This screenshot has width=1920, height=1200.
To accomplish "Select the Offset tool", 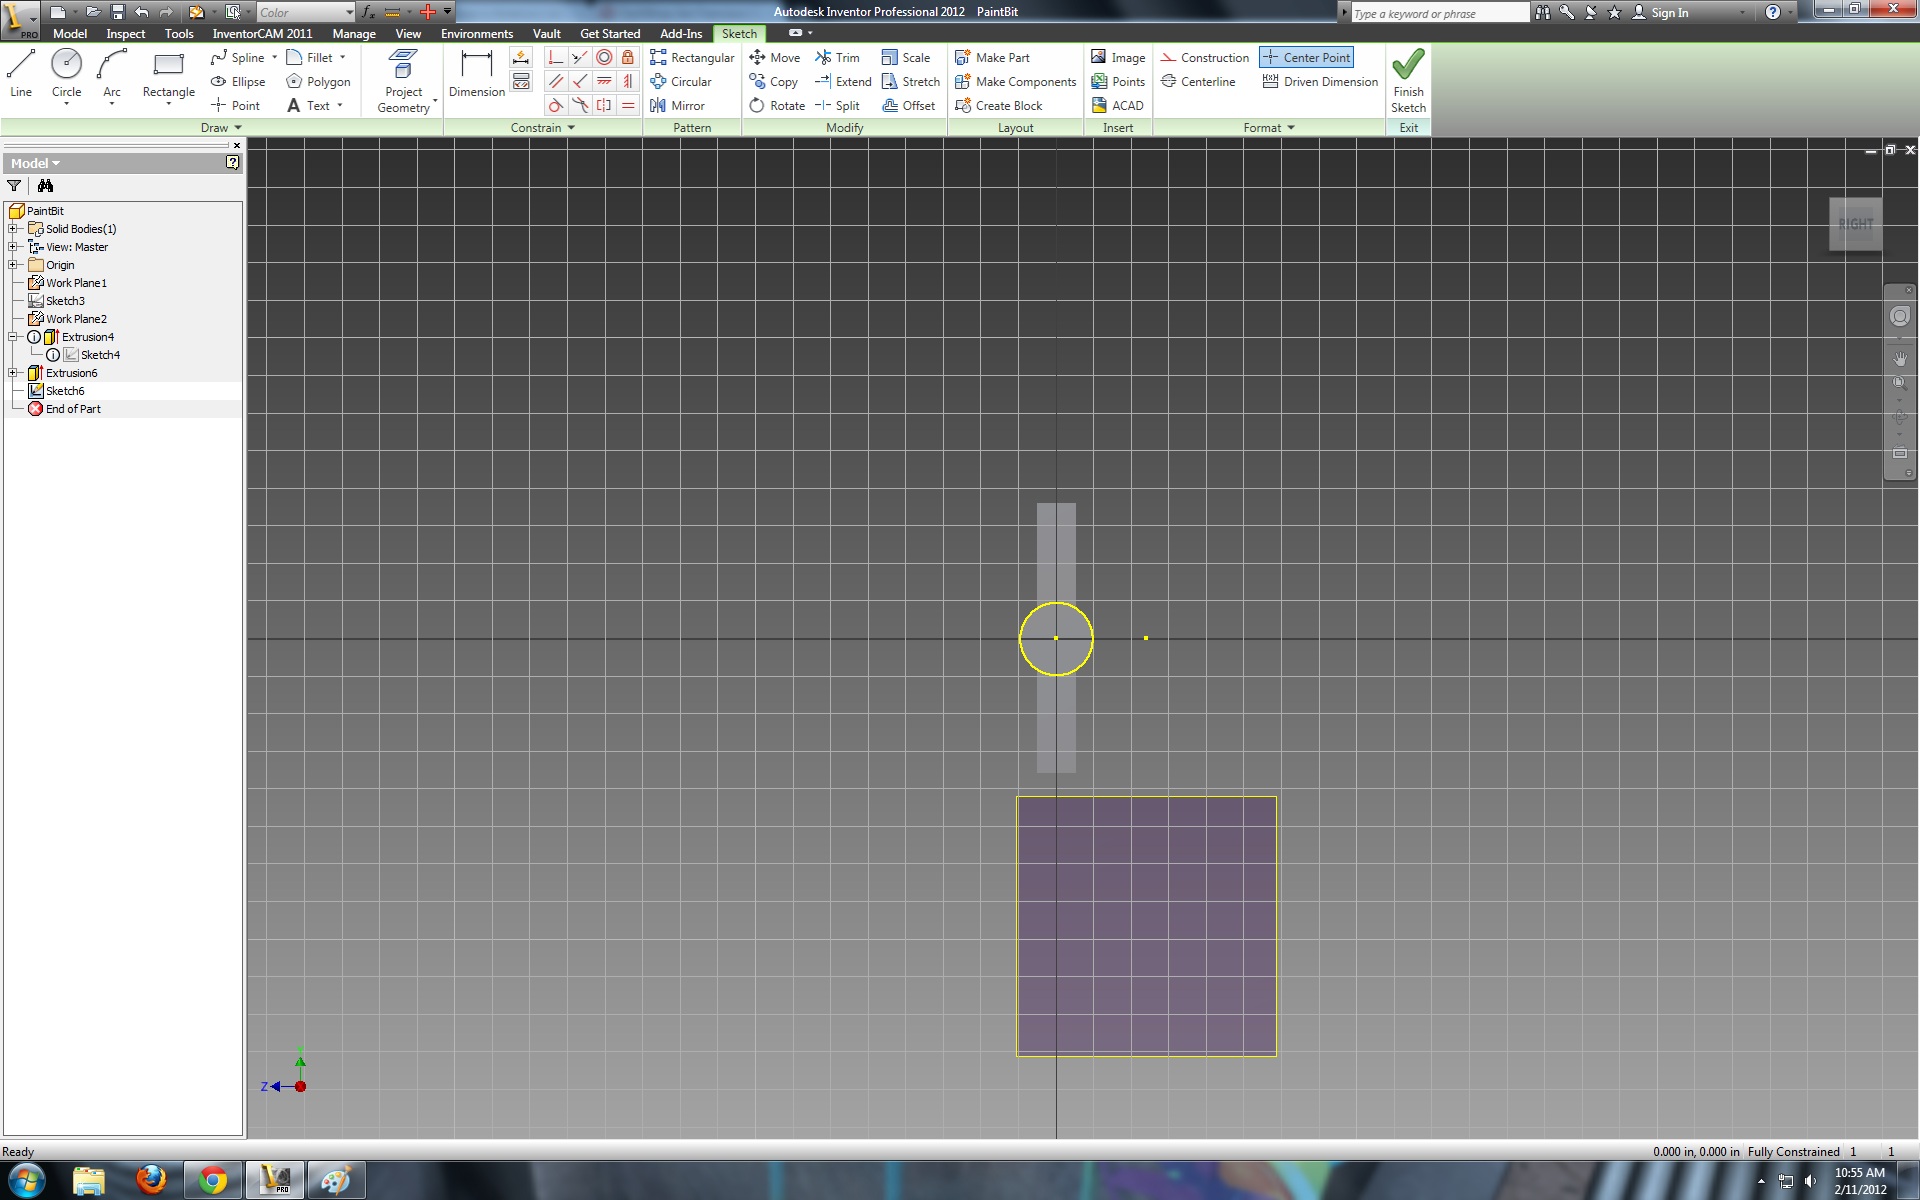I will pos(908,106).
